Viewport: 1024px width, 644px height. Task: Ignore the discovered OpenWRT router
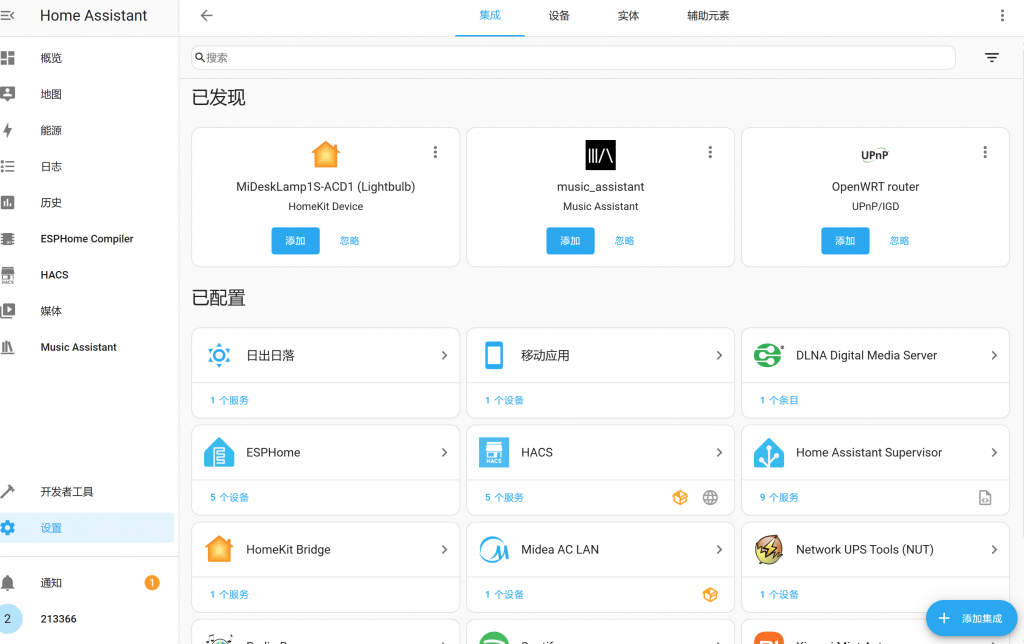[899, 241]
